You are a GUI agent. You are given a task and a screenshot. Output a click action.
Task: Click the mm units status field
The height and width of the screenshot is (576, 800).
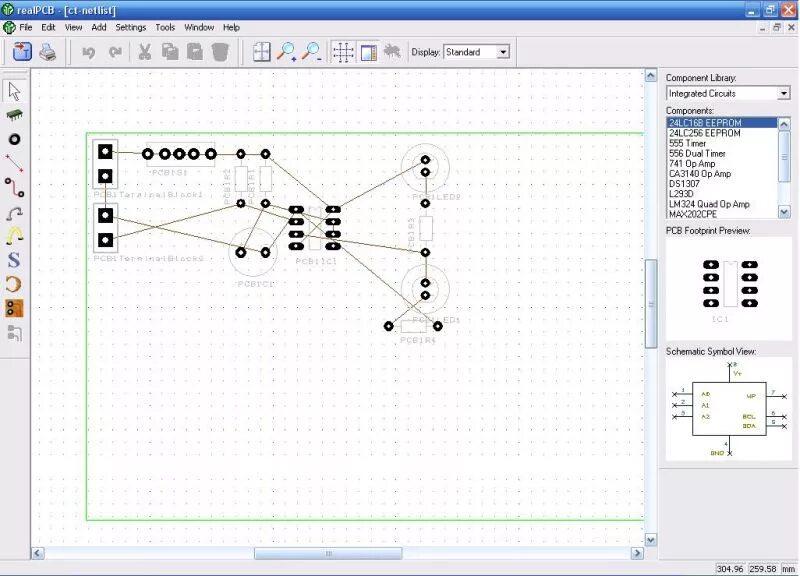[788, 568]
